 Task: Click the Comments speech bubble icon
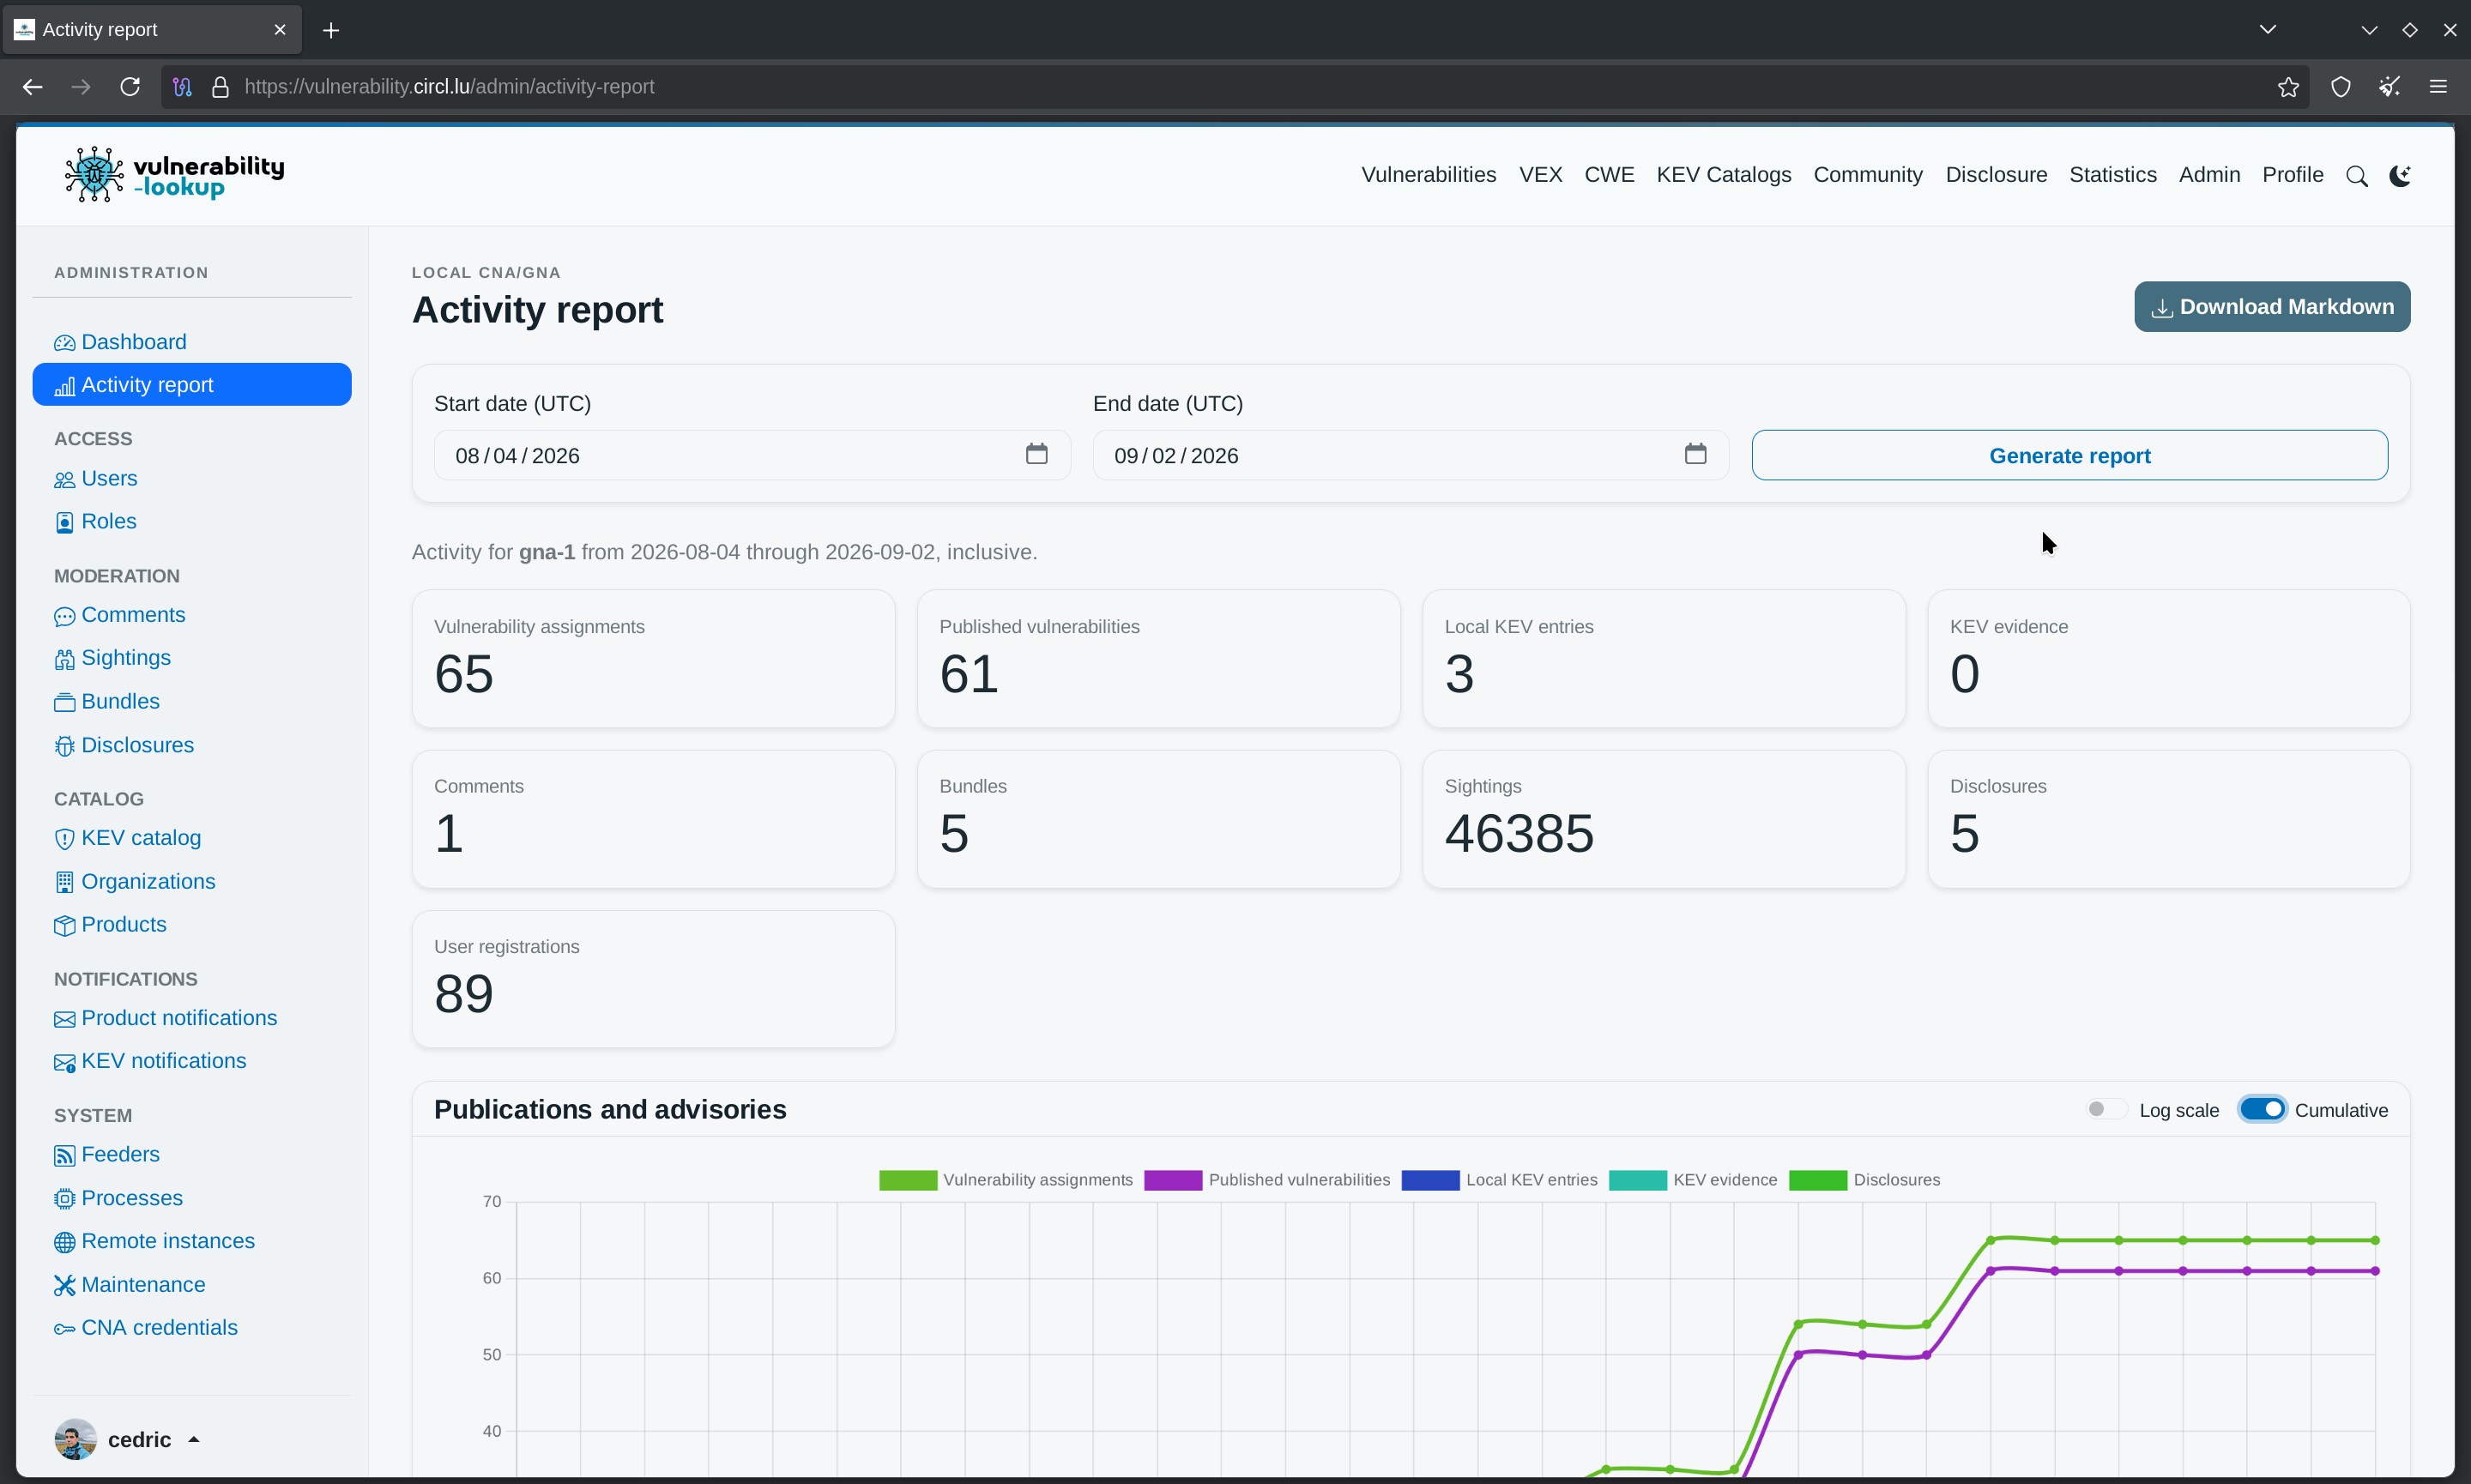pyautogui.click(x=64, y=616)
